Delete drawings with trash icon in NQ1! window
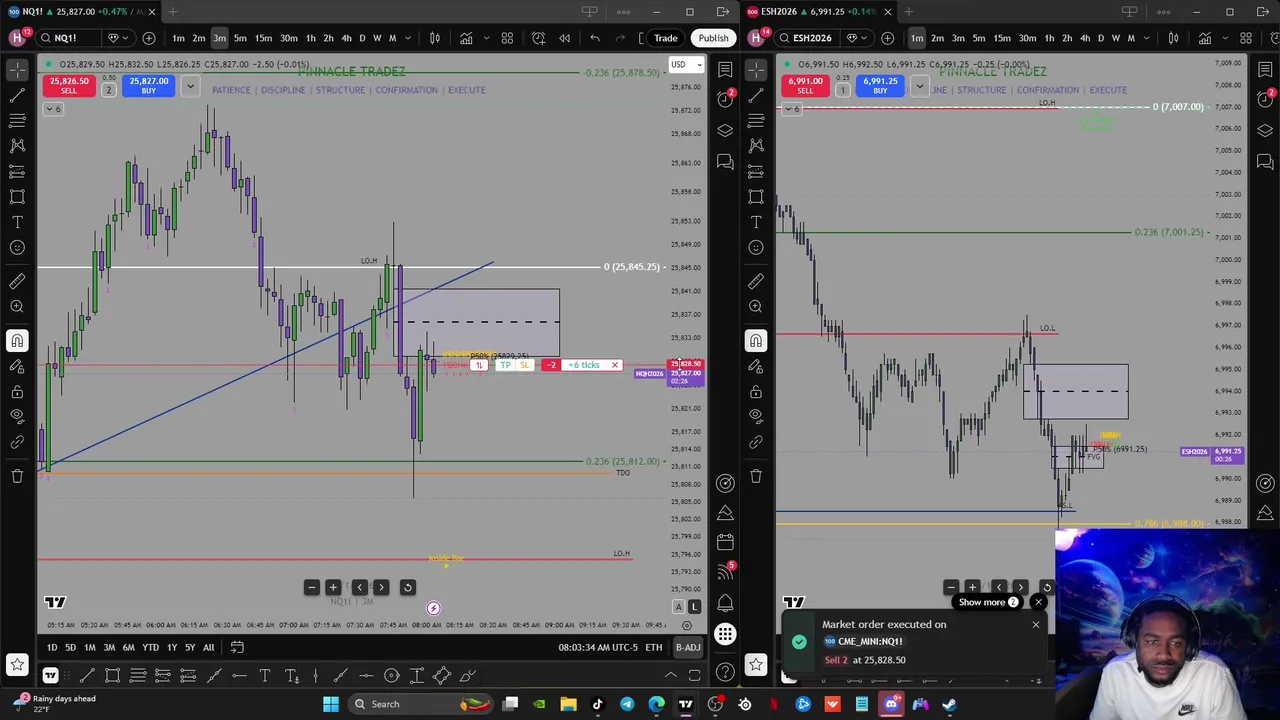Image resolution: width=1280 pixels, height=720 pixels. [x=17, y=476]
